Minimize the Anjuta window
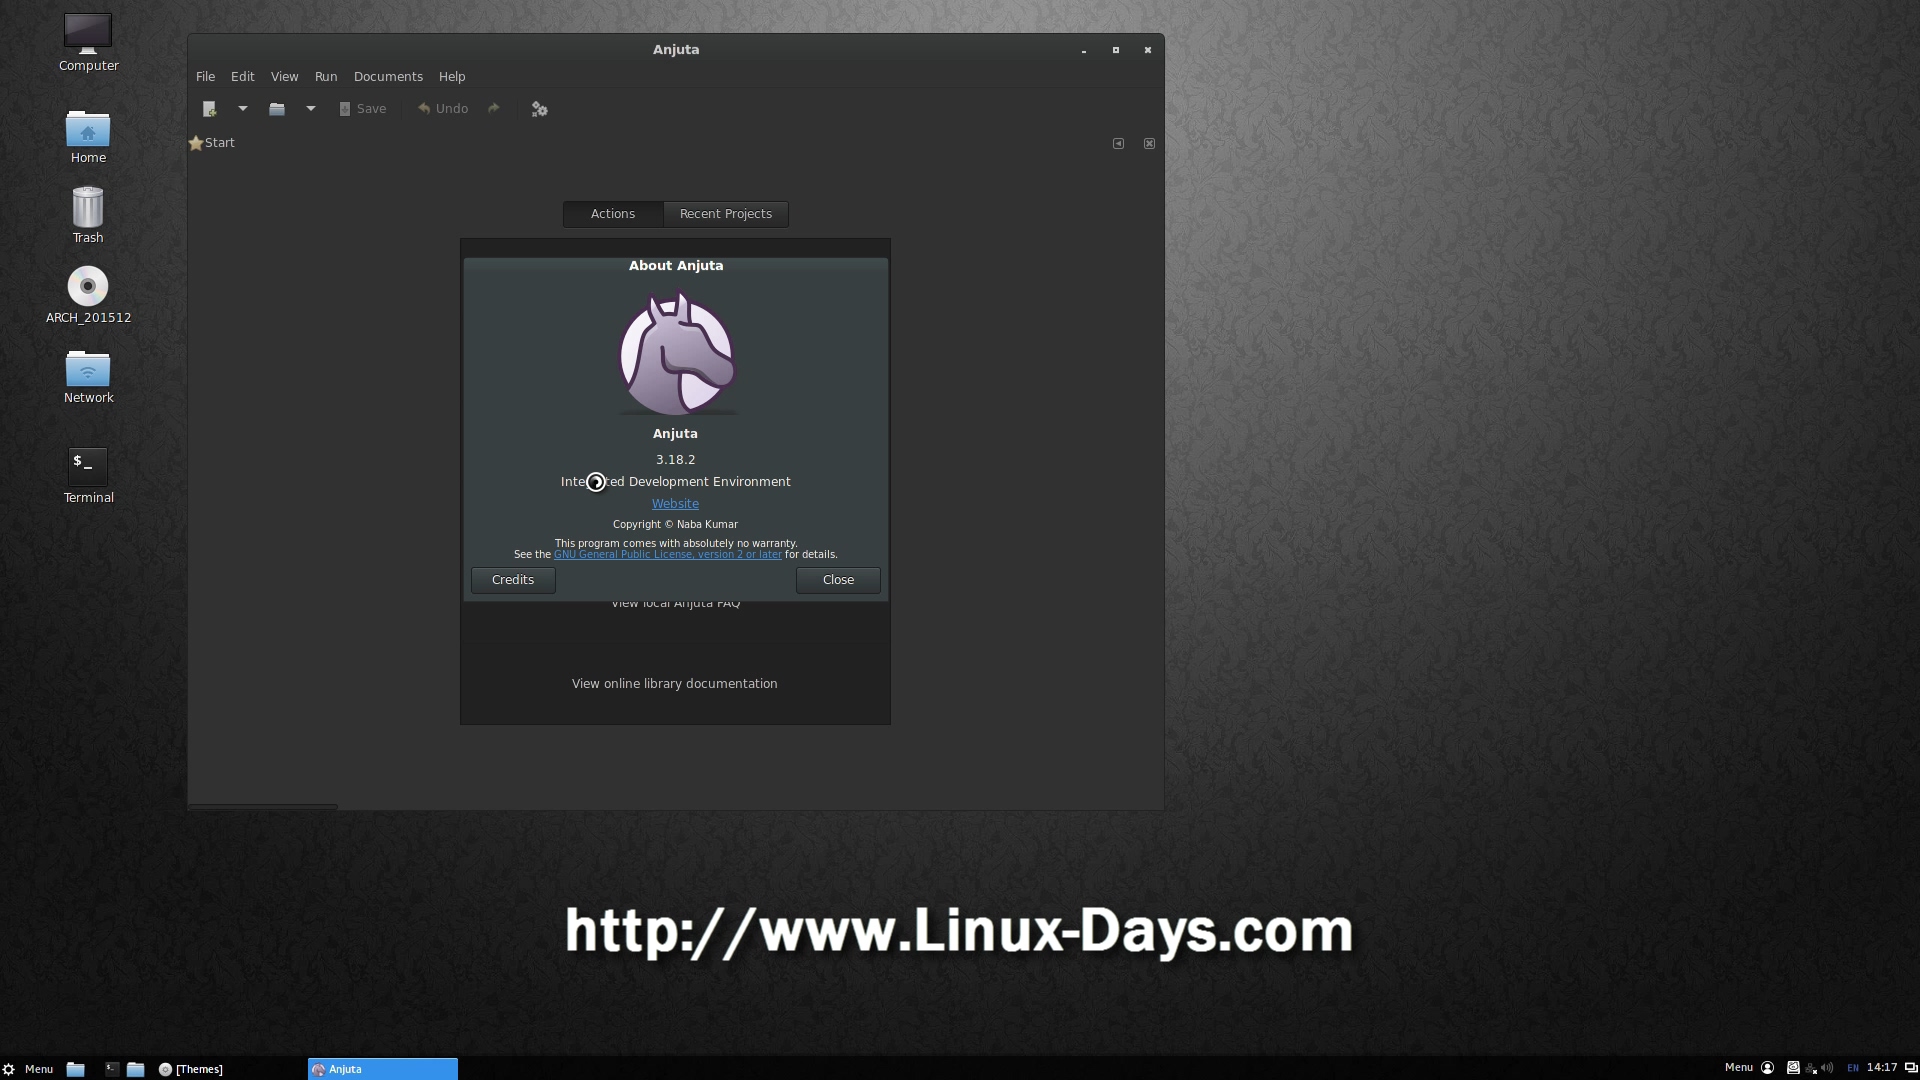This screenshot has height=1080, width=1920. click(1084, 50)
